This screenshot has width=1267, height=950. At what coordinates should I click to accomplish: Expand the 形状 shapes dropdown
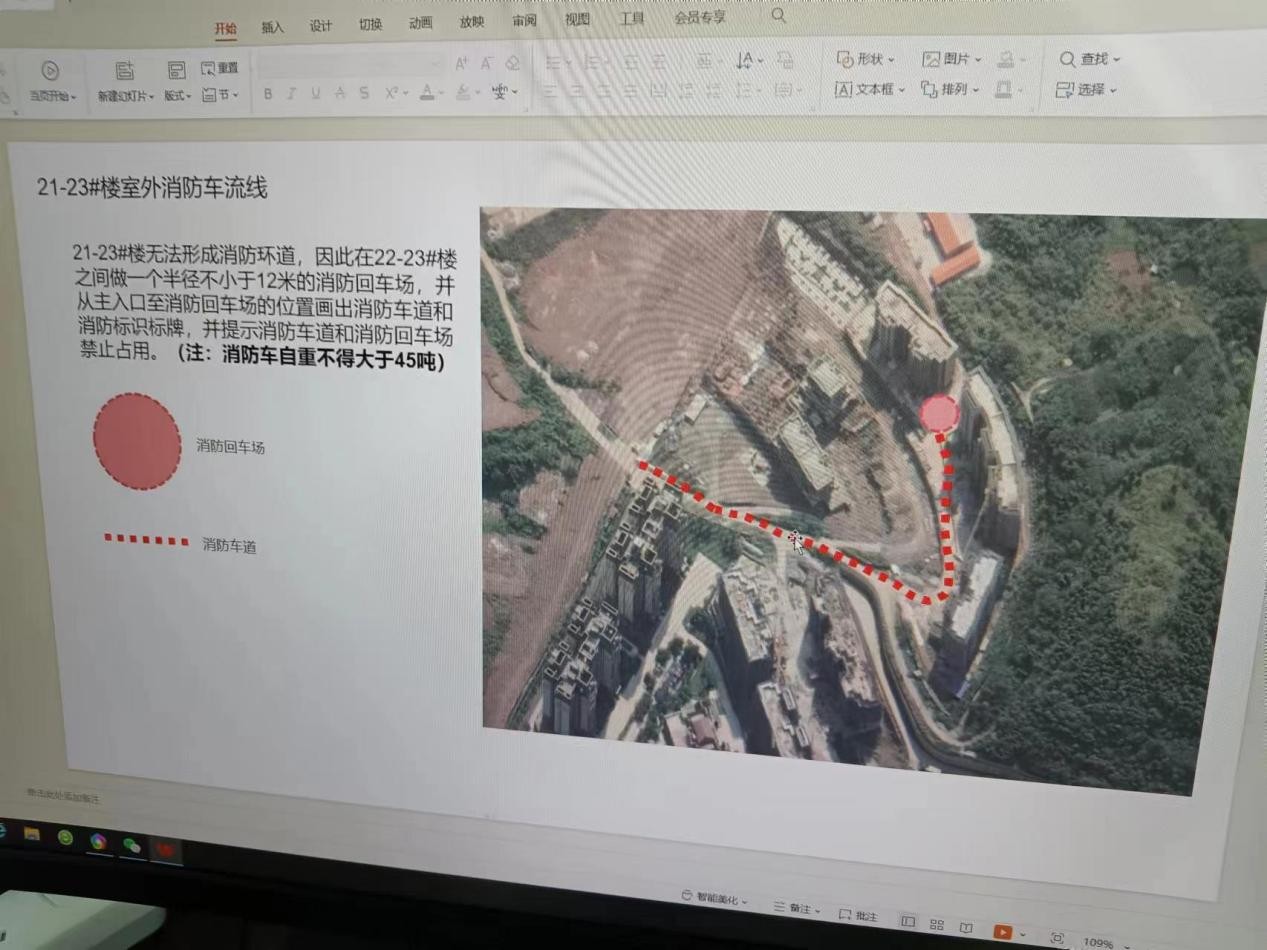866,60
